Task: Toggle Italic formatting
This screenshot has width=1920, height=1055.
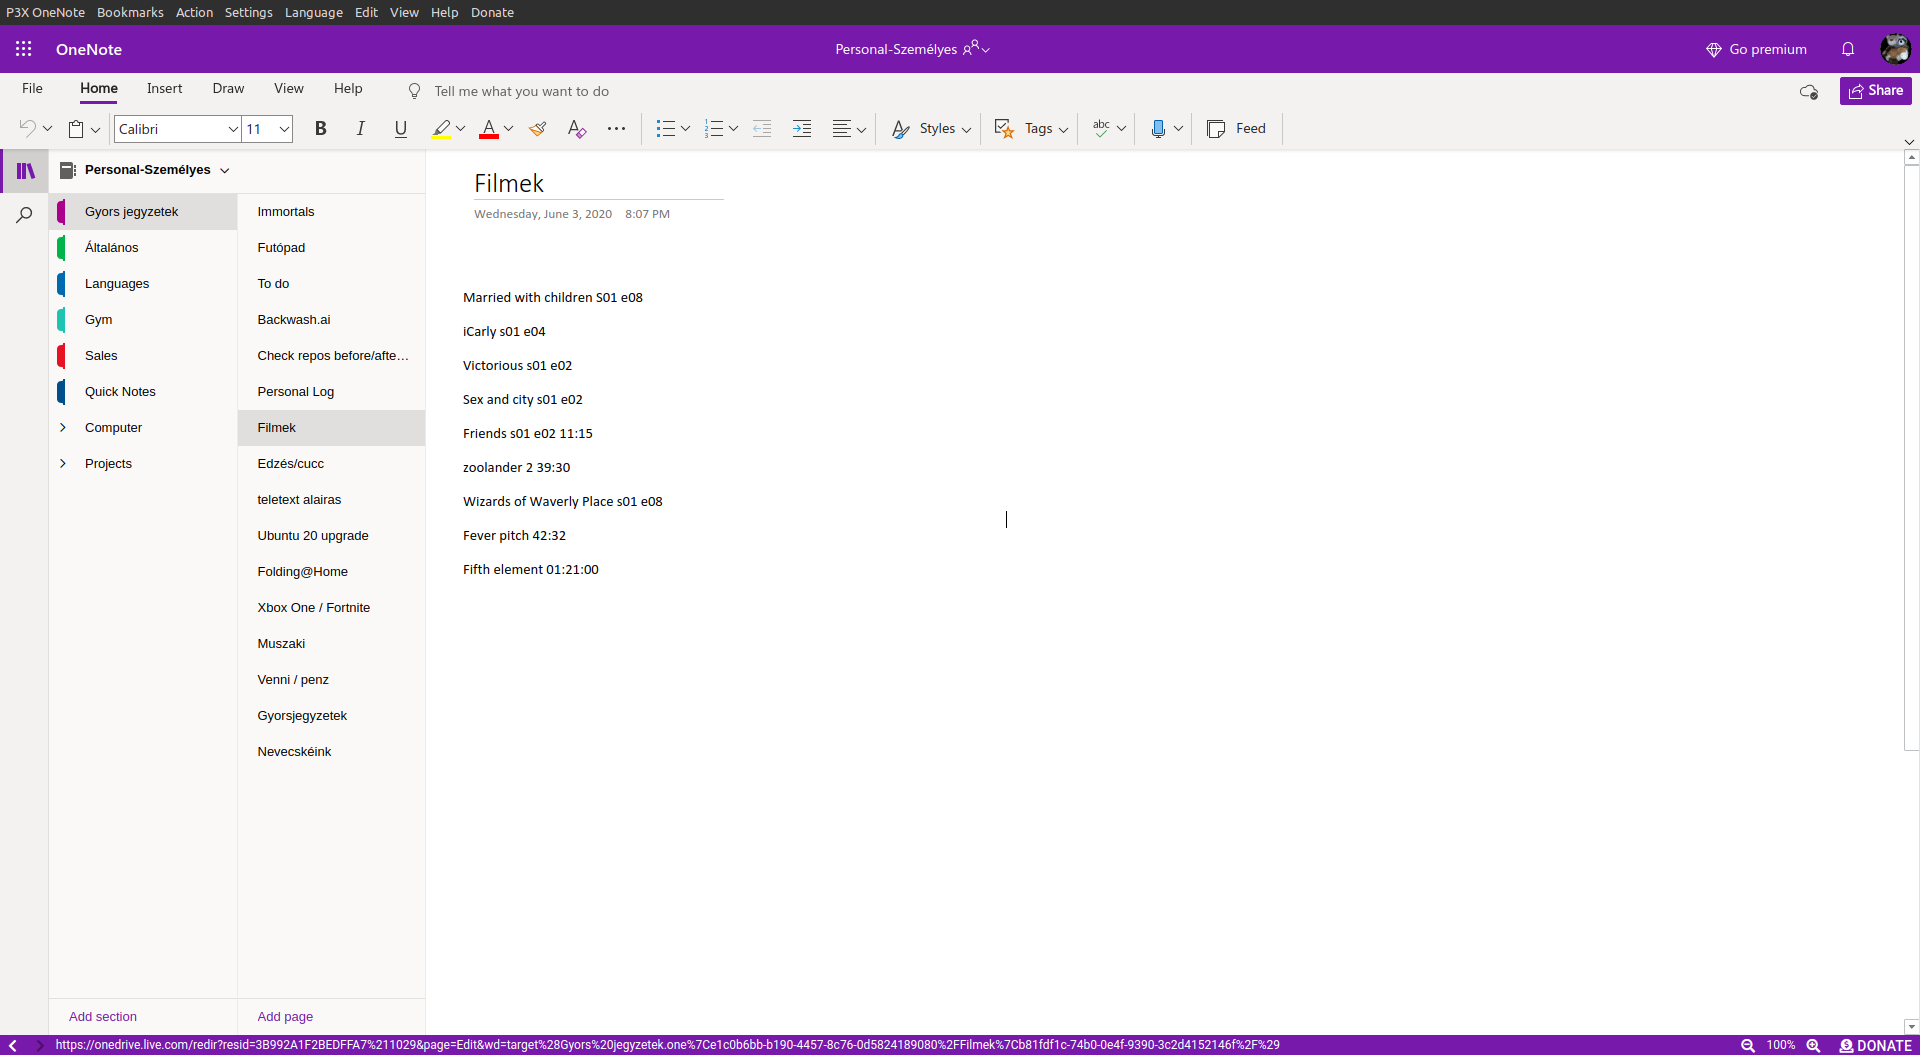Action: pyautogui.click(x=361, y=129)
